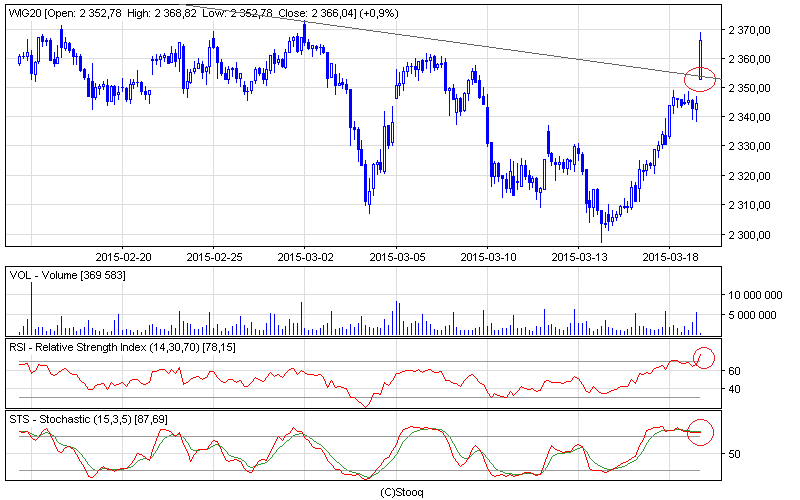800x500 pixels.
Task: Click the (C)Stooq copyright text
Action: [x=402, y=492]
